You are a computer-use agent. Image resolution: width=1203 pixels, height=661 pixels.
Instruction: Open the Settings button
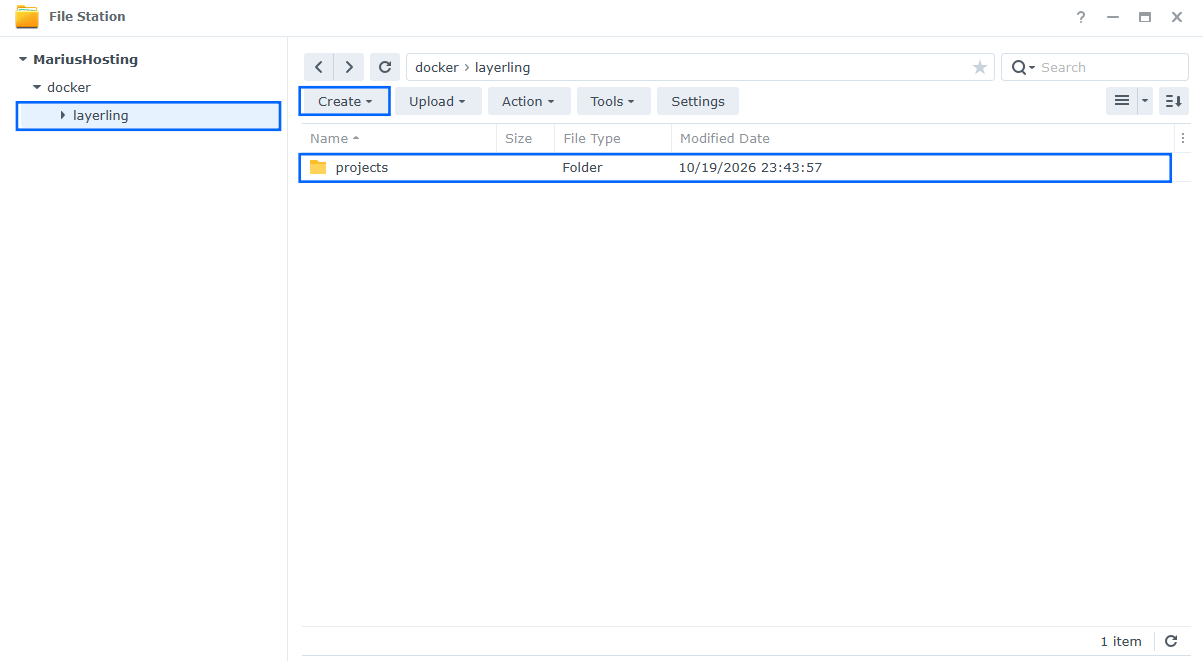698,101
